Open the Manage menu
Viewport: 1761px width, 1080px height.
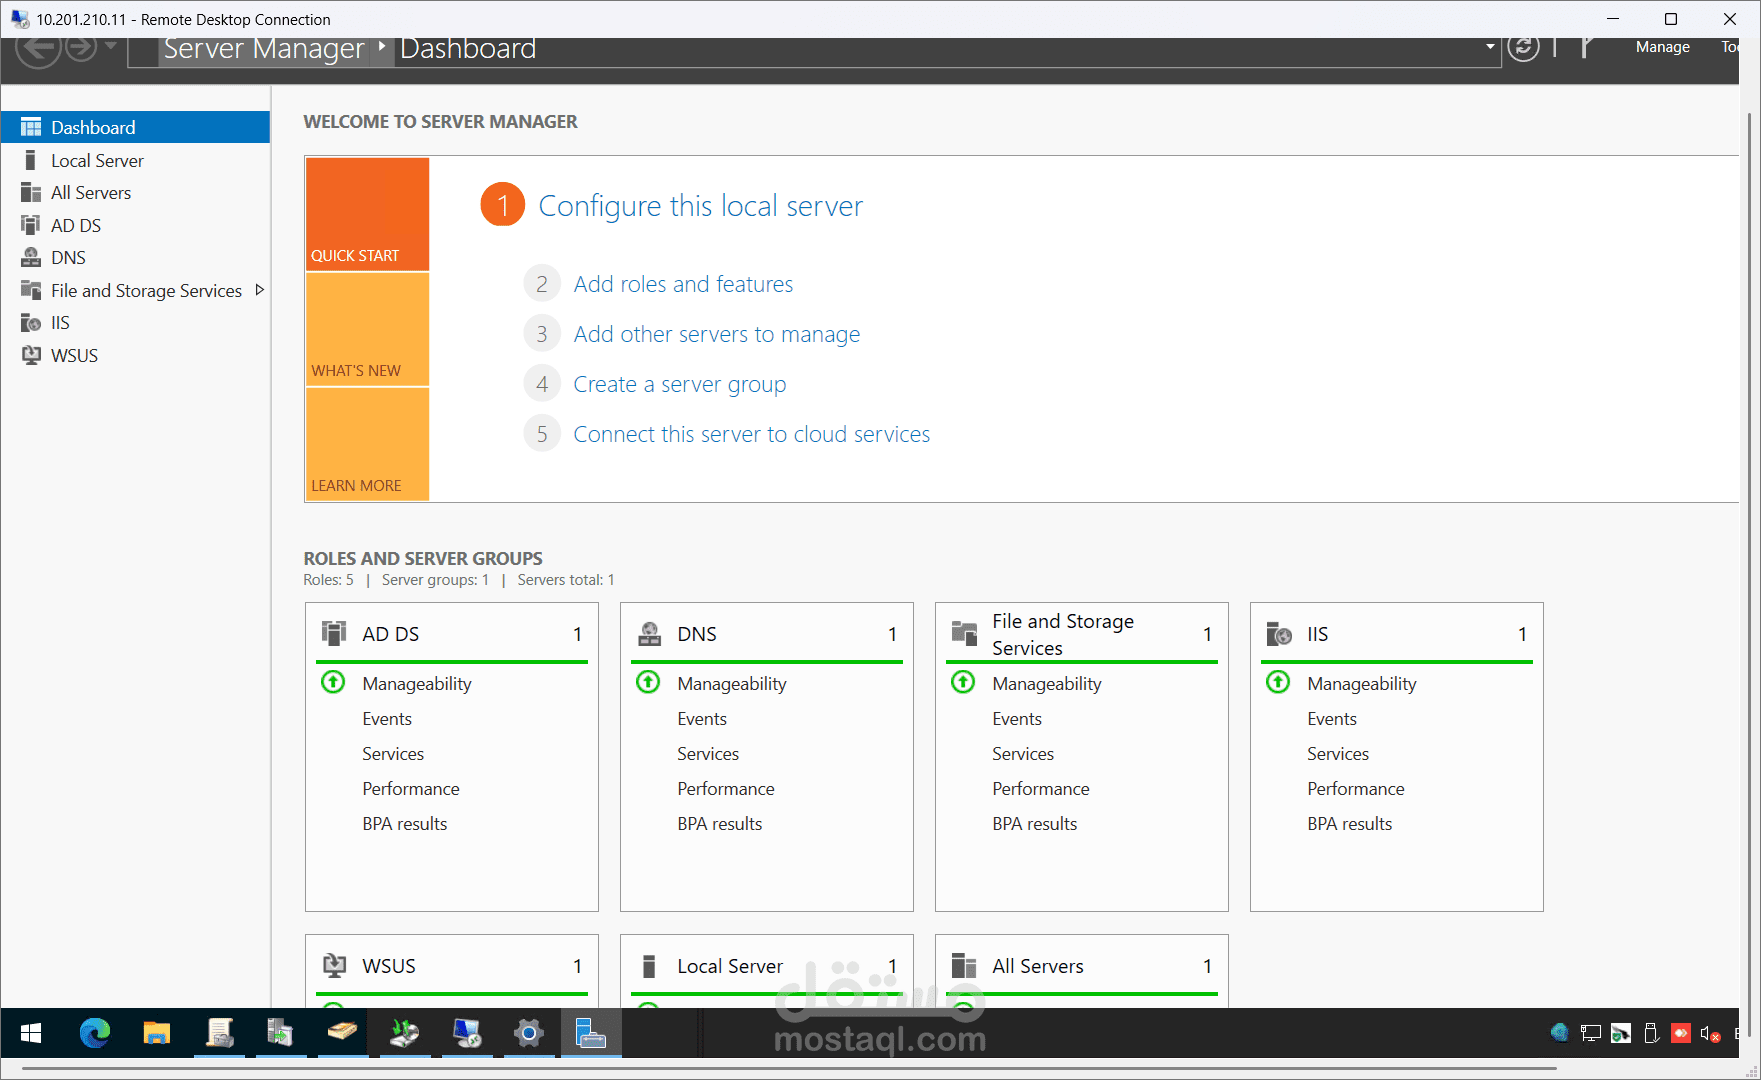click(1662, 47)
